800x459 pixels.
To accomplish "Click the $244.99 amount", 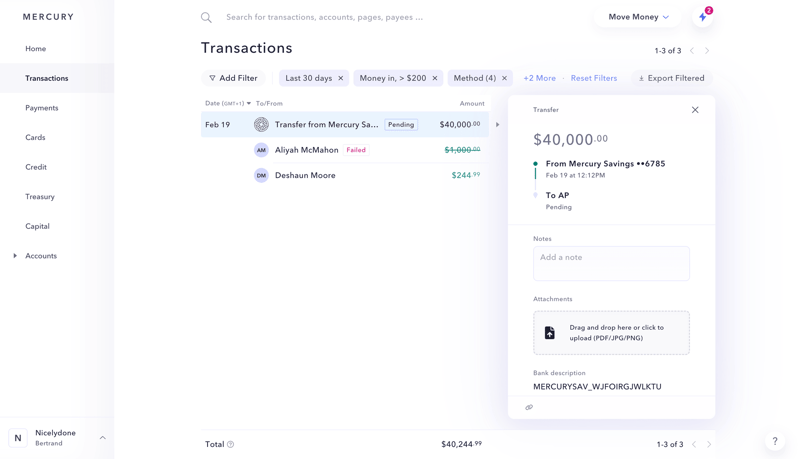I will (466, 175).
